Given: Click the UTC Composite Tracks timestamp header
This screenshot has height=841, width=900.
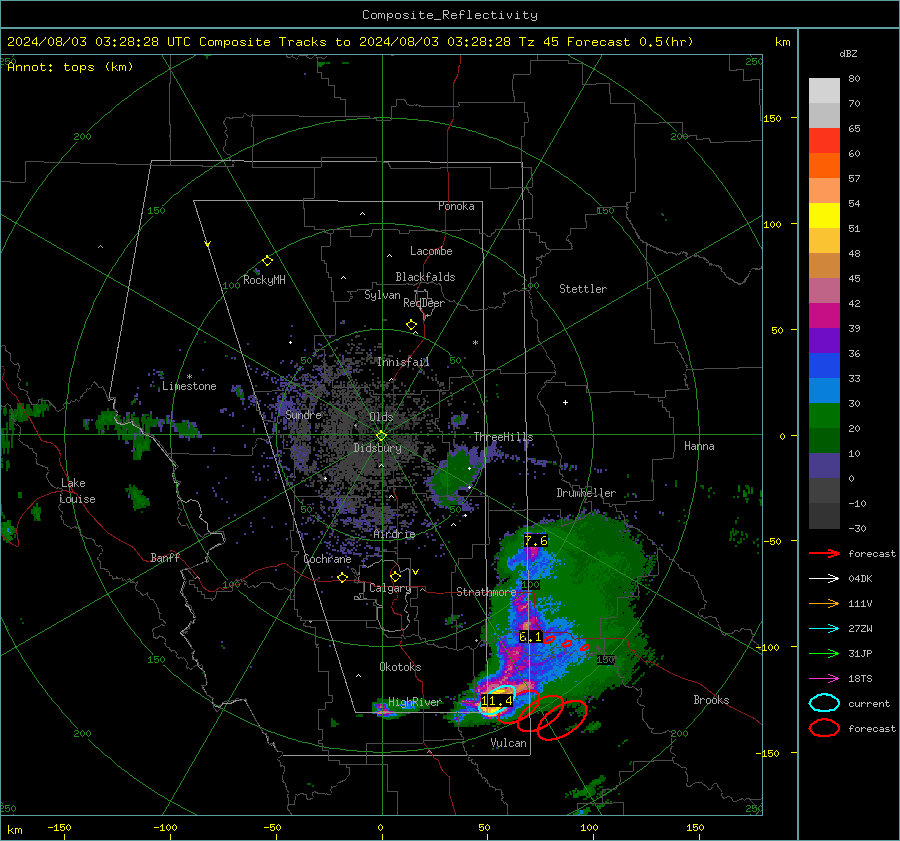Looking at the screenshot, I should 350,42.
